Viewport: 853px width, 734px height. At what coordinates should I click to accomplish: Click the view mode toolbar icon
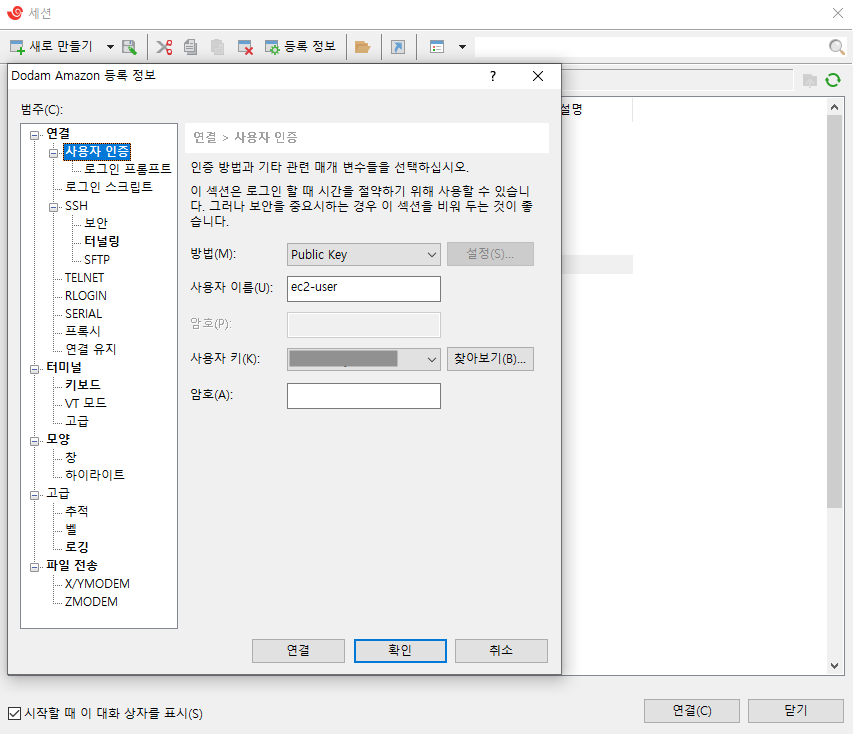[437, 47]
